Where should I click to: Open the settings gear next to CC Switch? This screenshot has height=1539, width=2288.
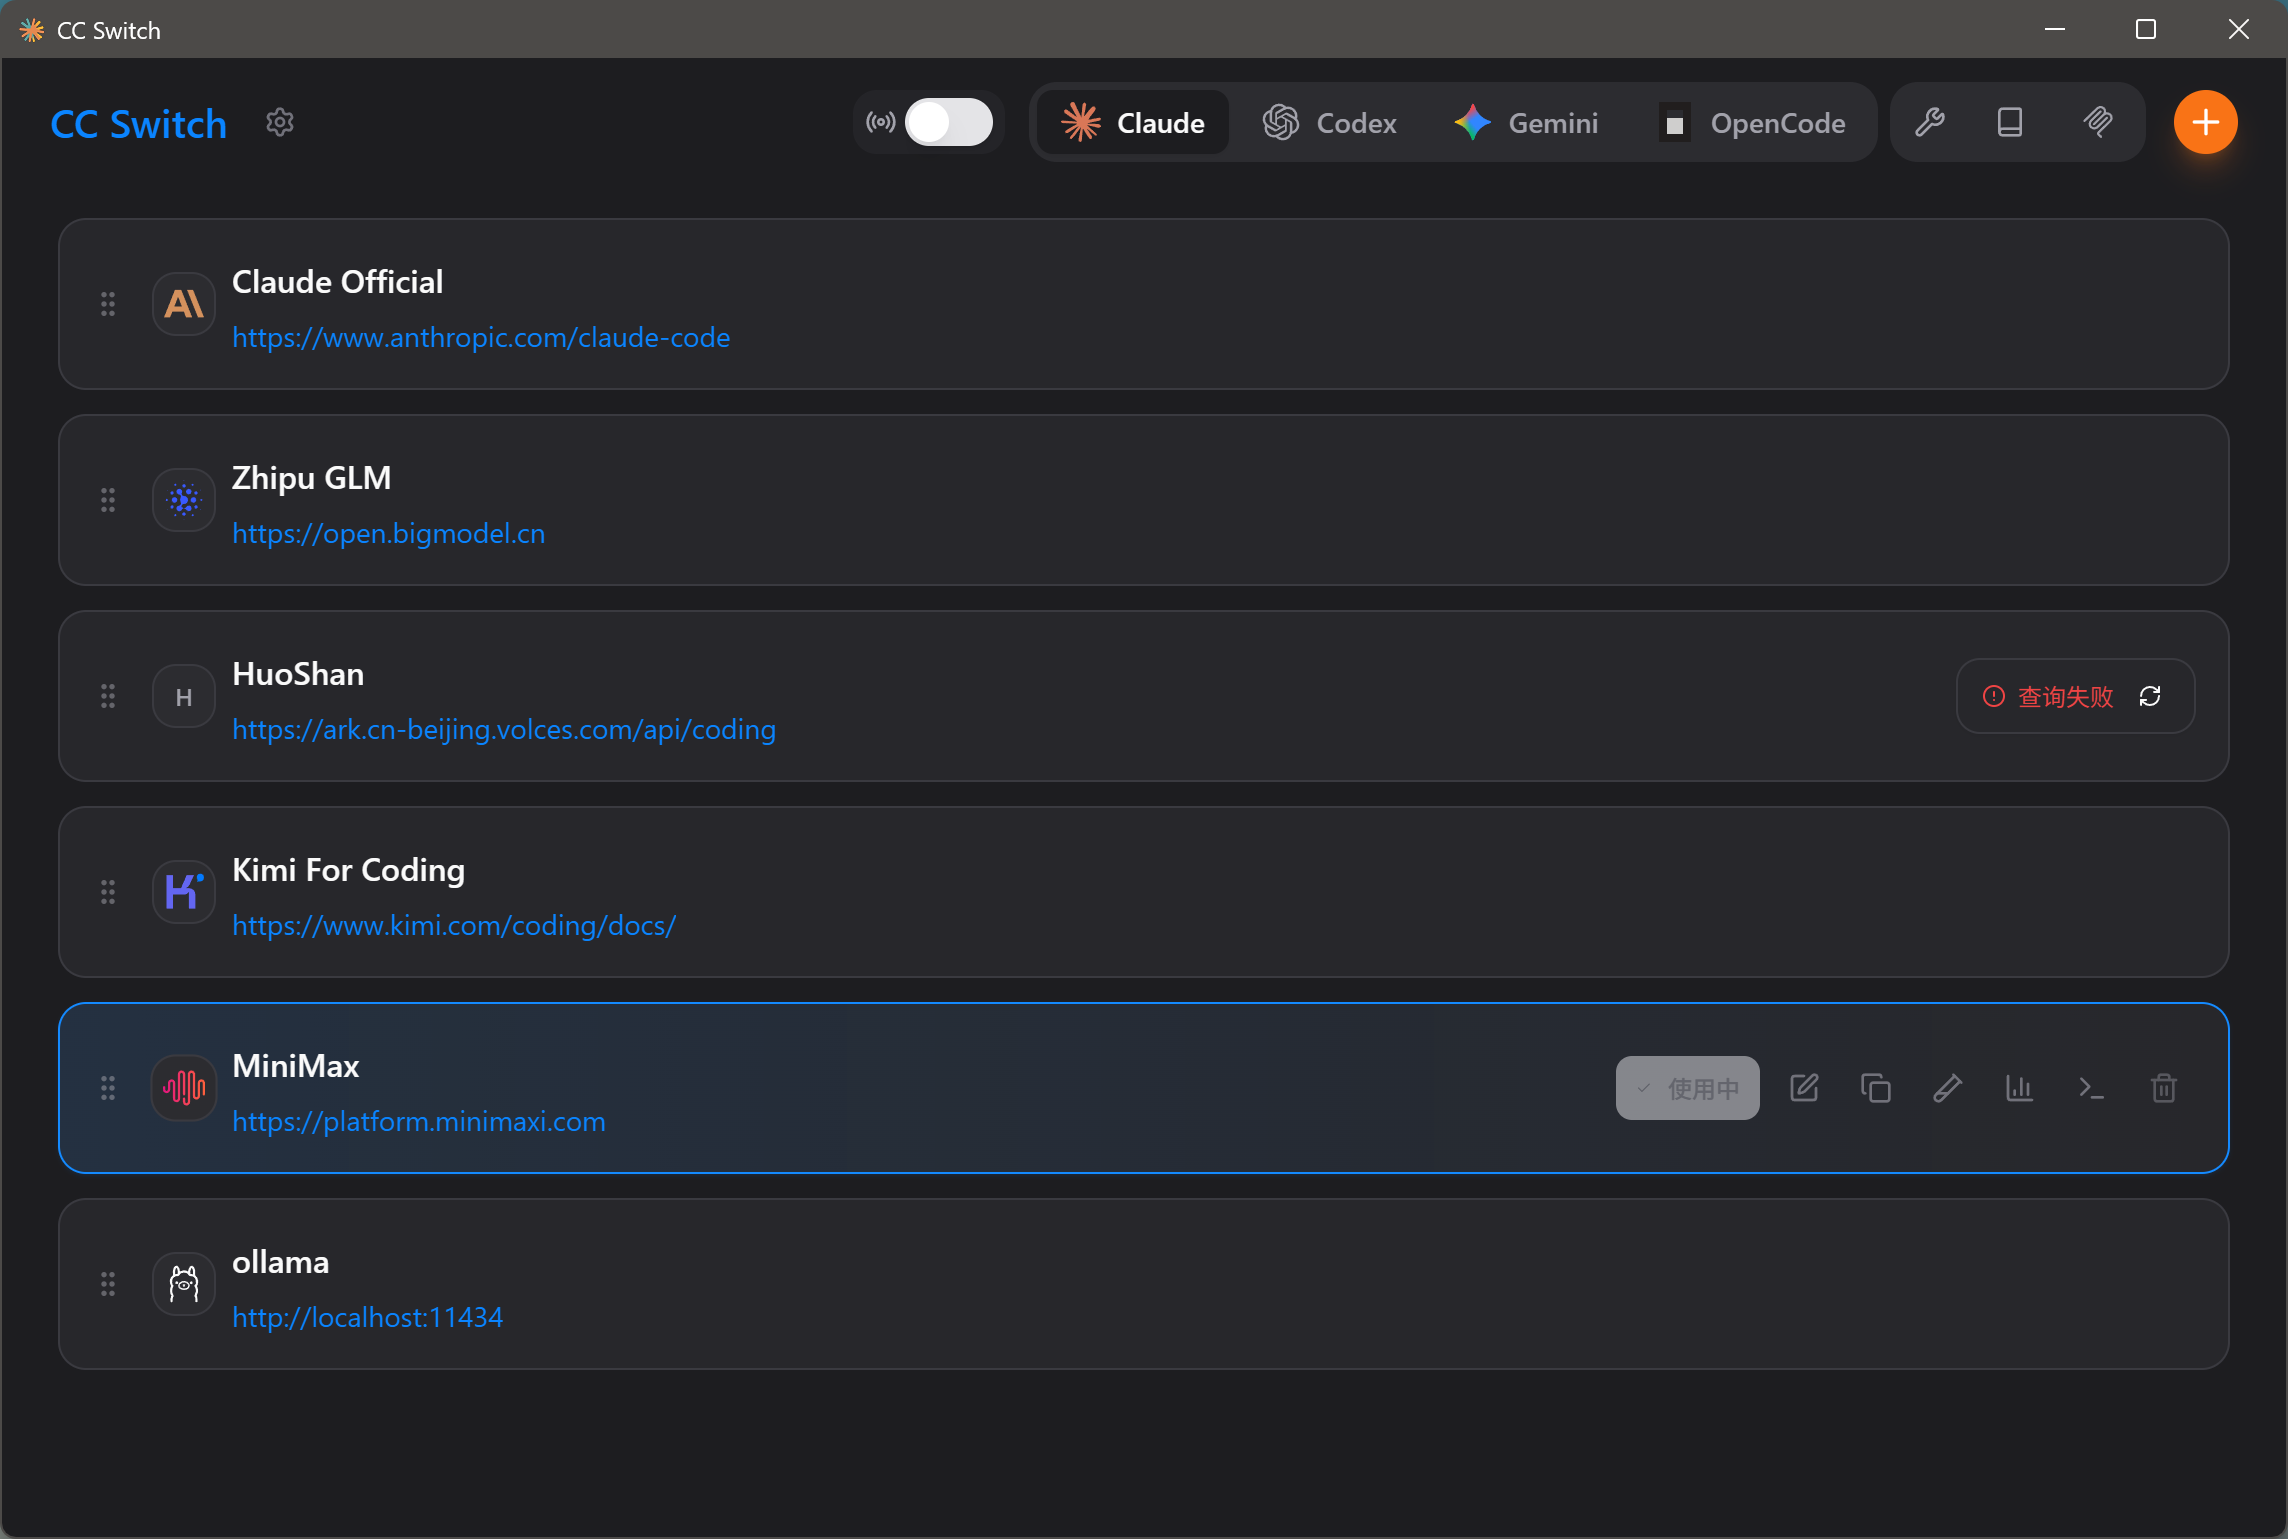click(x=280, y=122)
